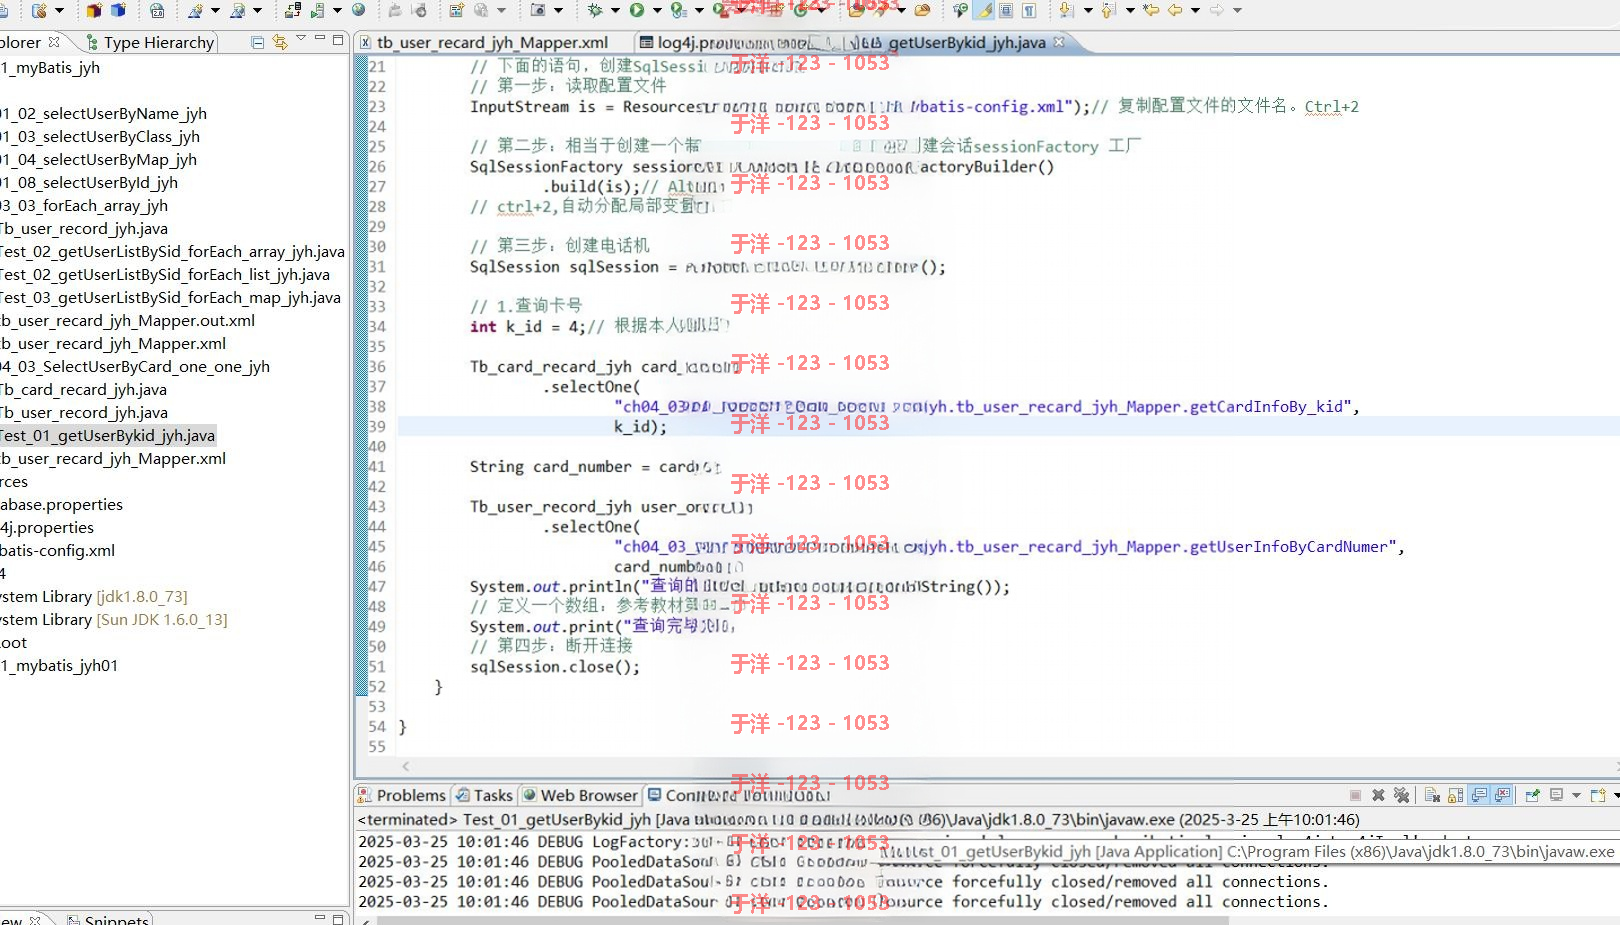
Task: Toggle Block Selection Mode icon
Action: click(1006, 10)
